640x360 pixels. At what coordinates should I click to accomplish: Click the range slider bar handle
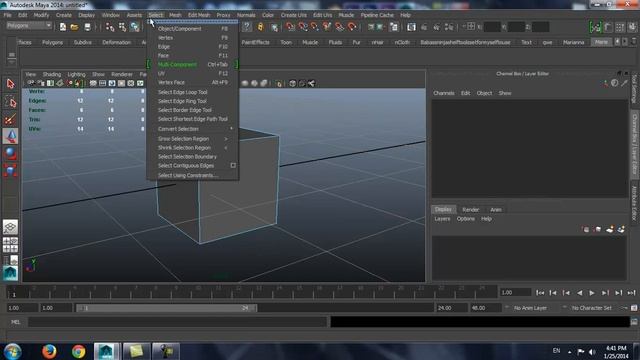167,308
